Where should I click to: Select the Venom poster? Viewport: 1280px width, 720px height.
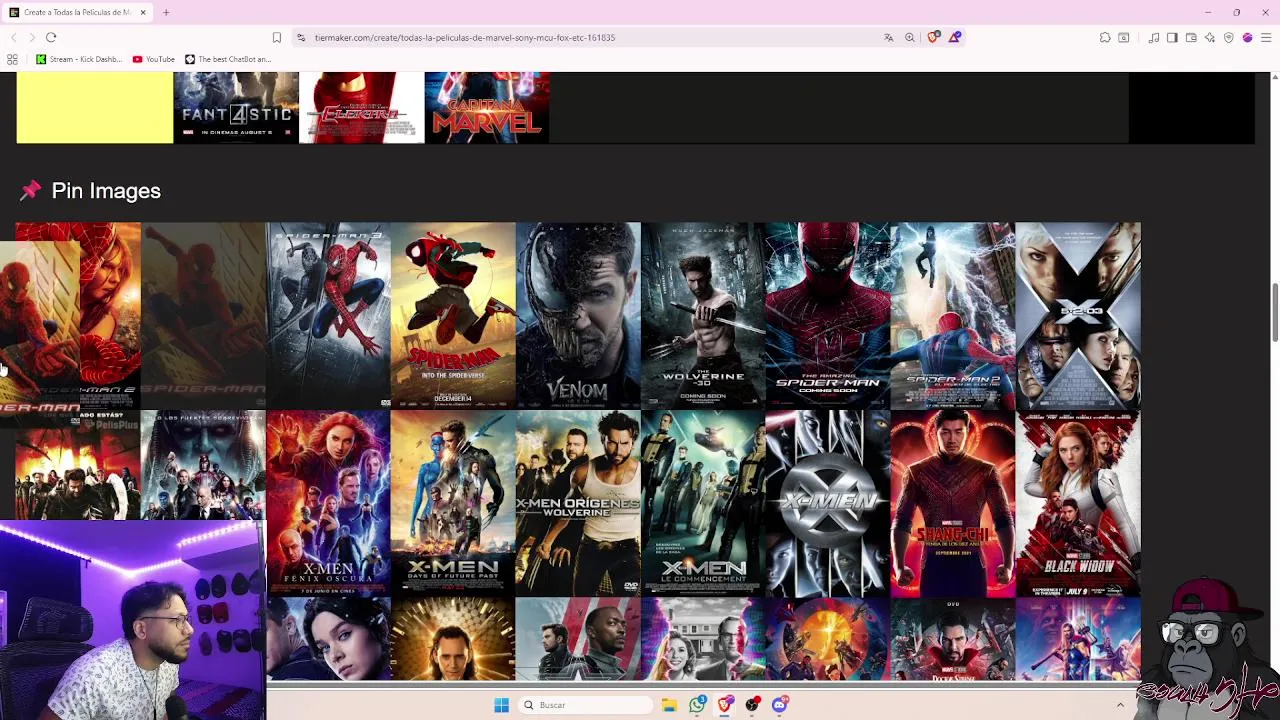pos(578,315)
